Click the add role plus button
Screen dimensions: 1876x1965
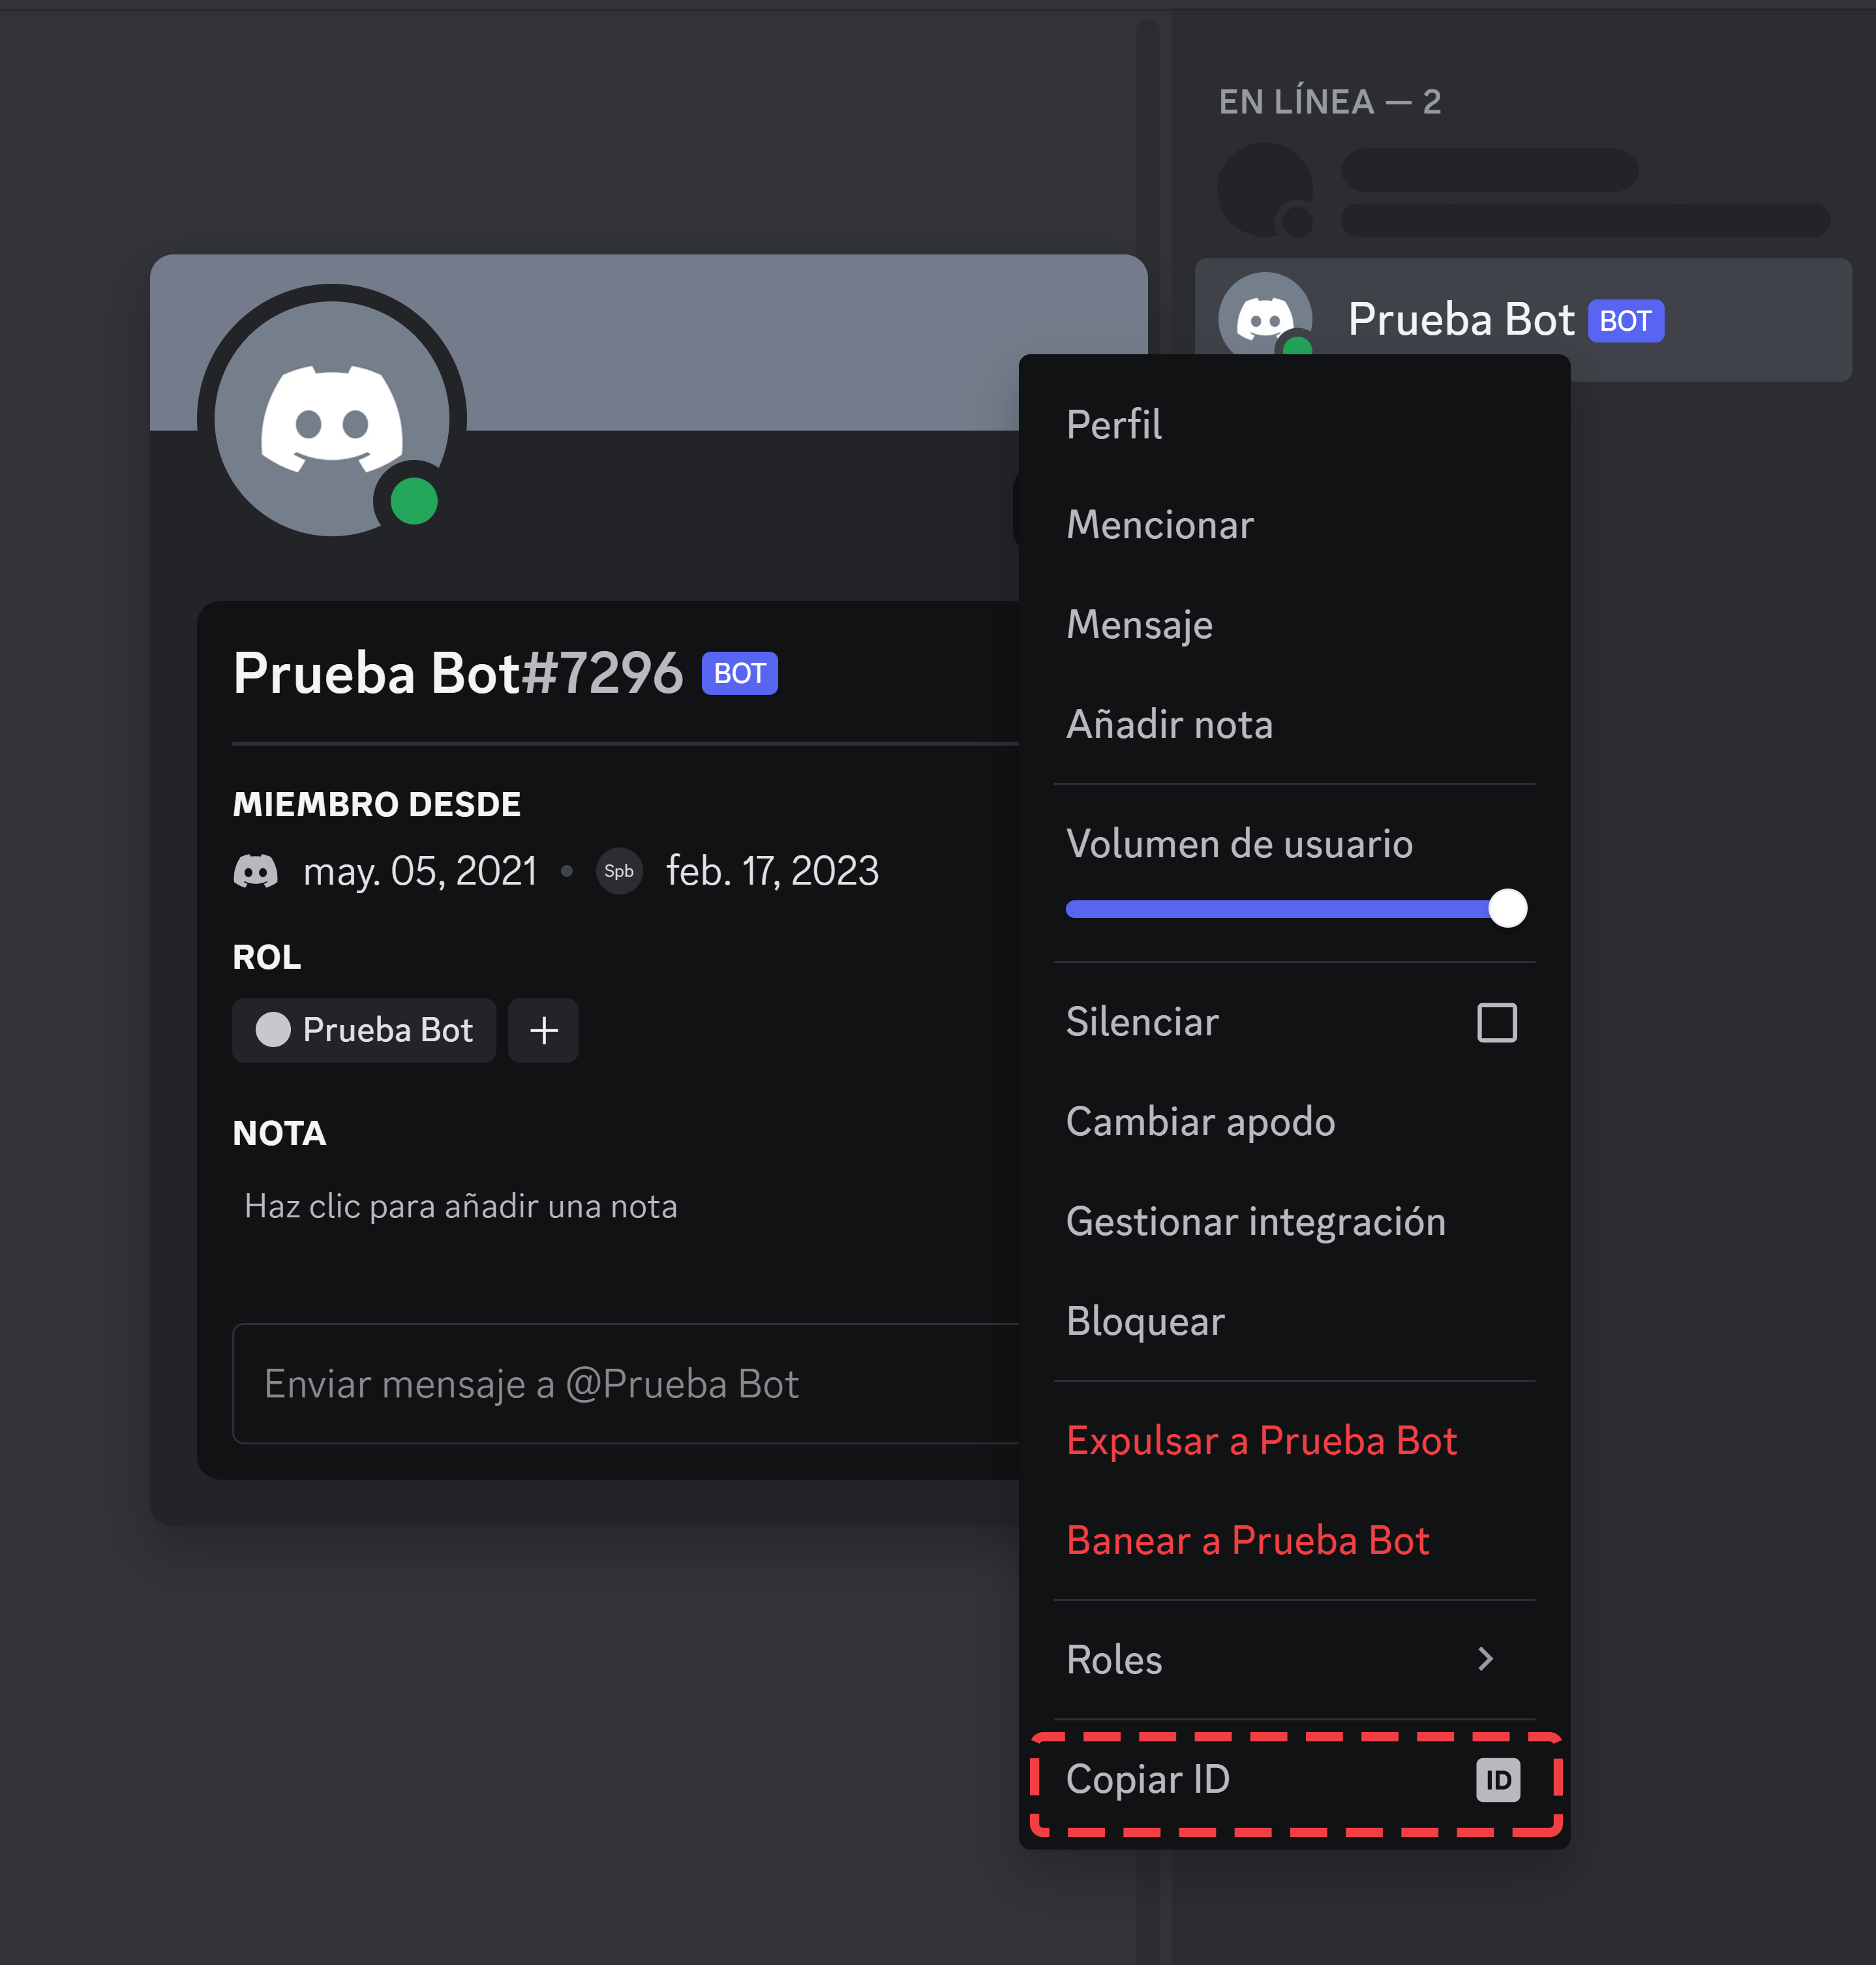(543, 1030)
